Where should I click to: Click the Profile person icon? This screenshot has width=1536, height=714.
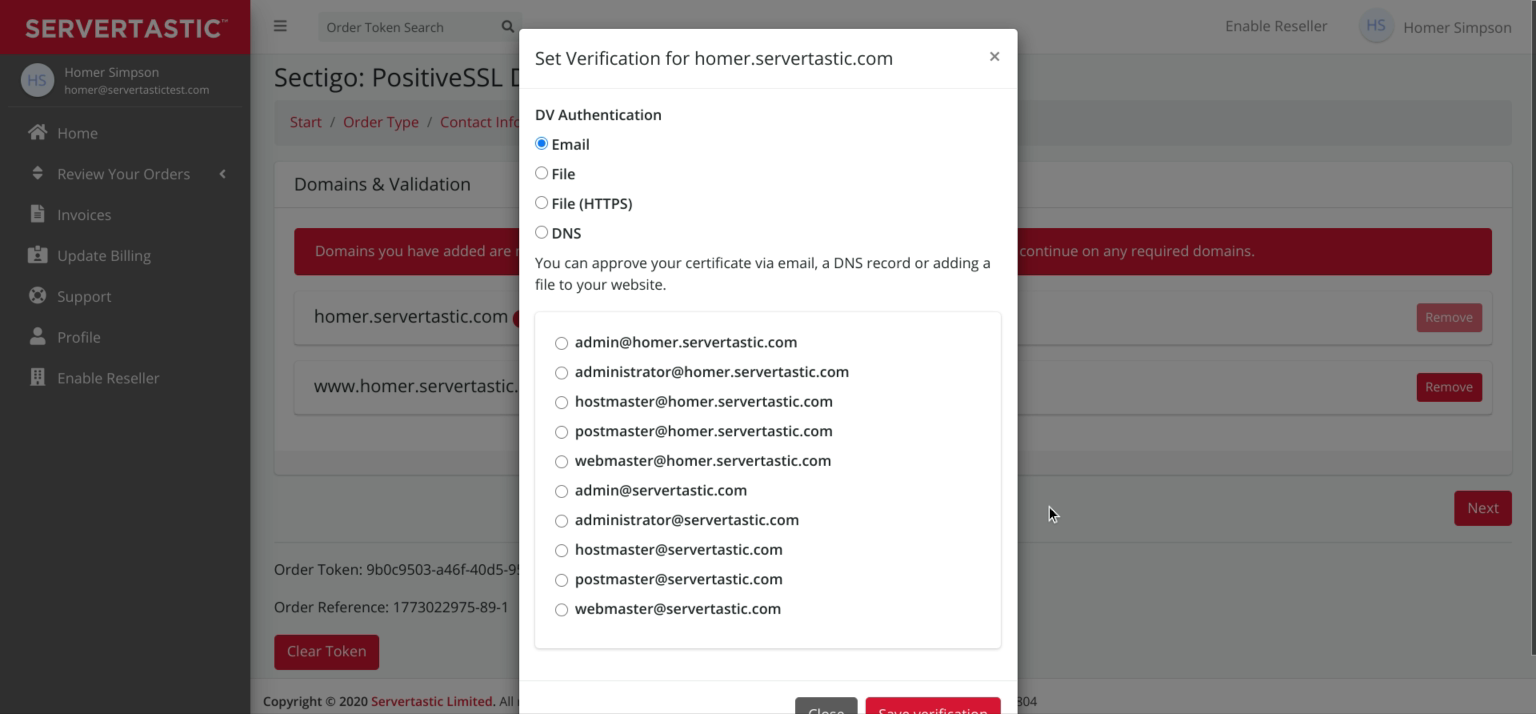(37, 337)
